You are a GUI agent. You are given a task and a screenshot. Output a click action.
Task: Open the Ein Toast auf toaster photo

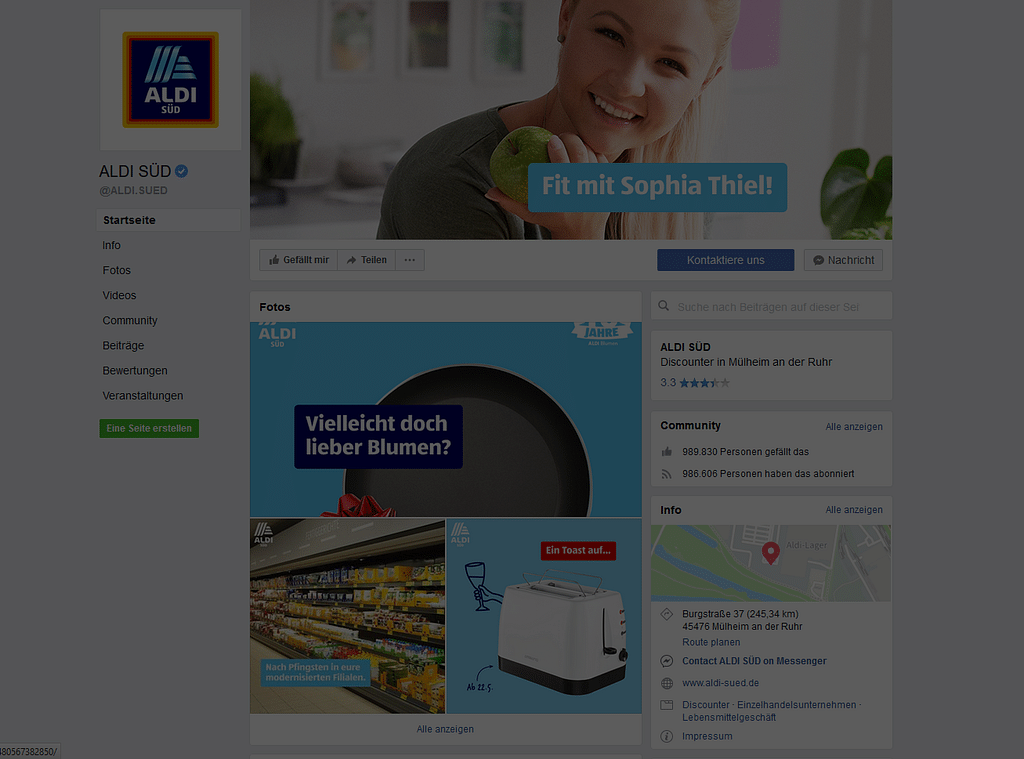[544, 616]
